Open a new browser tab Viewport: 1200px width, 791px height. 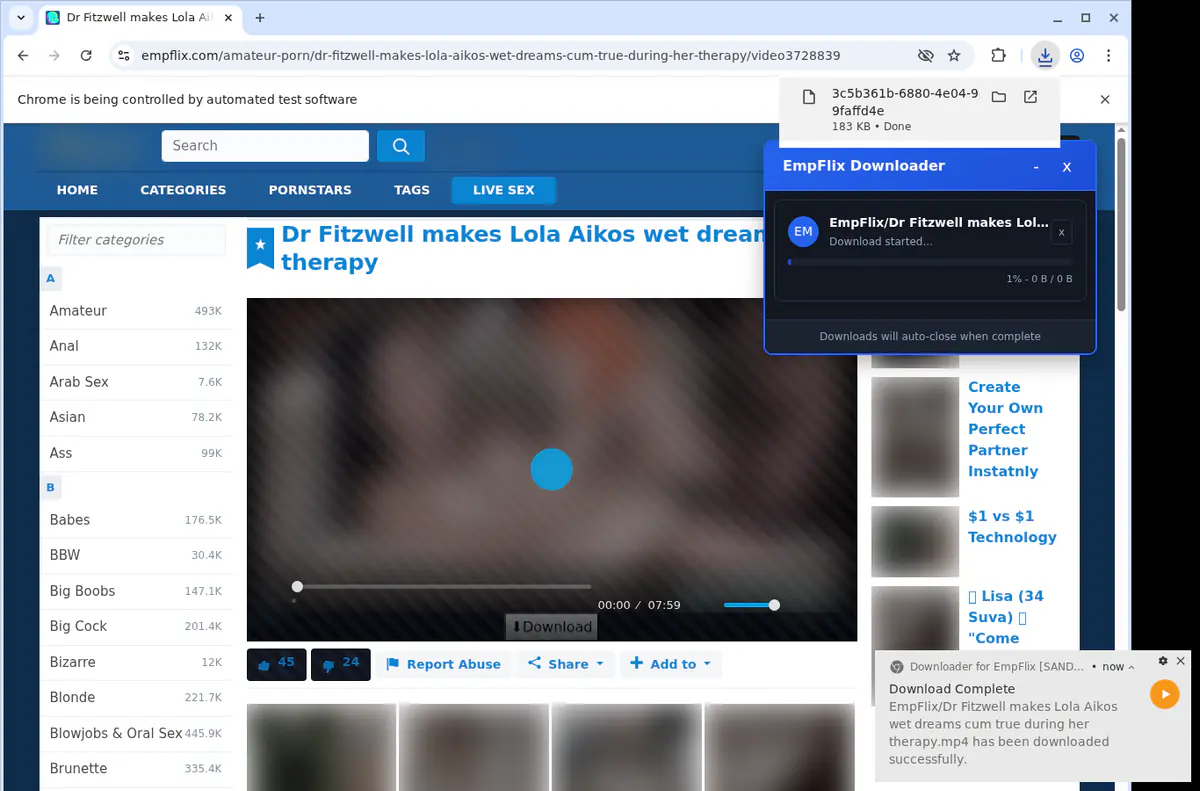click(260, 18)
